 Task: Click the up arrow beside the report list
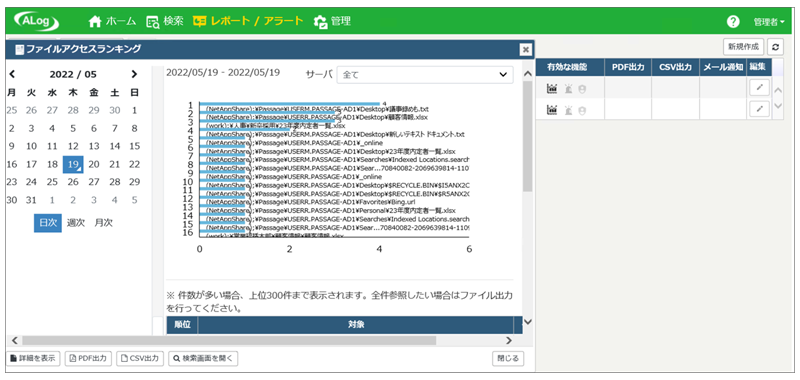(778, 91)
